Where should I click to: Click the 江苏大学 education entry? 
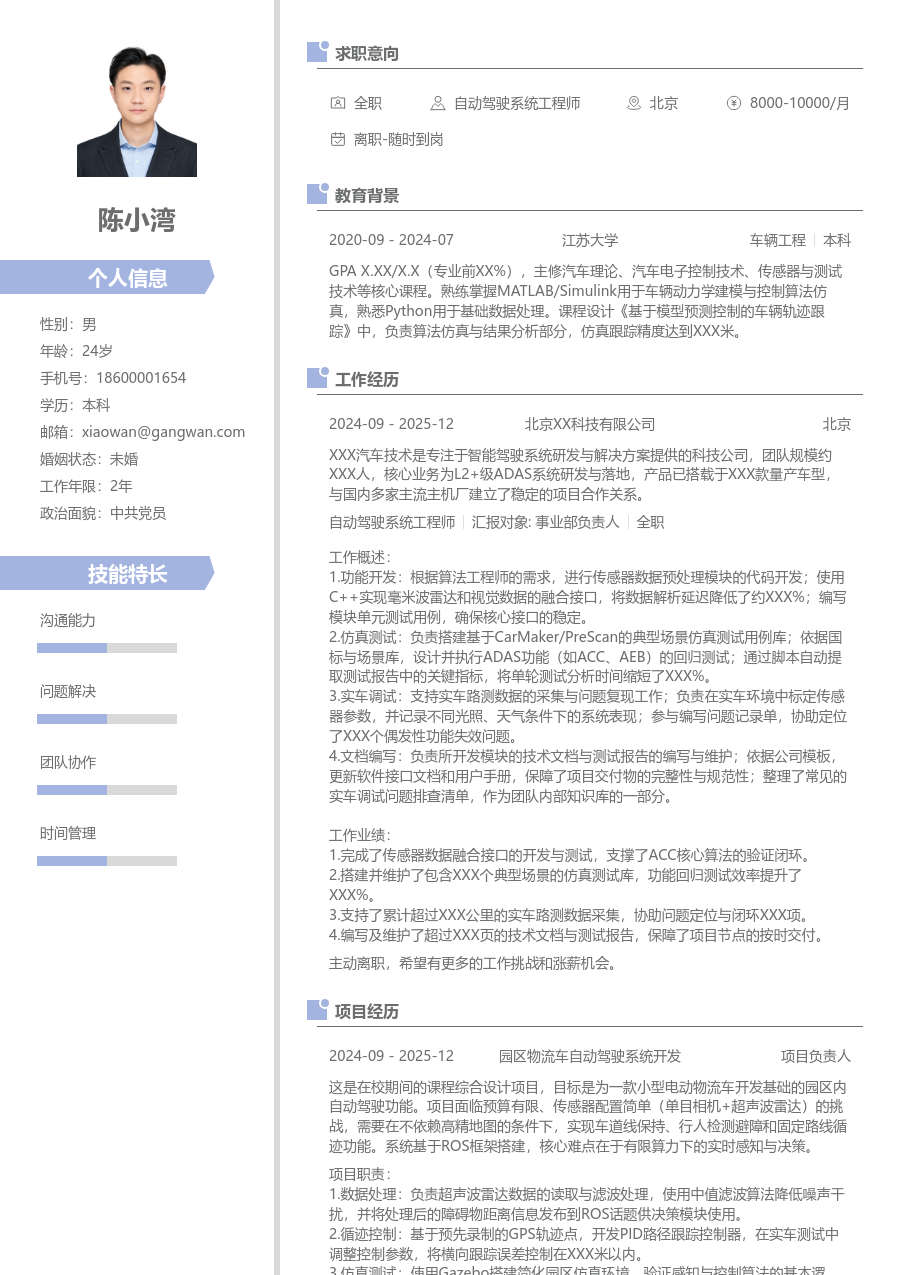[x=590, y=240]
